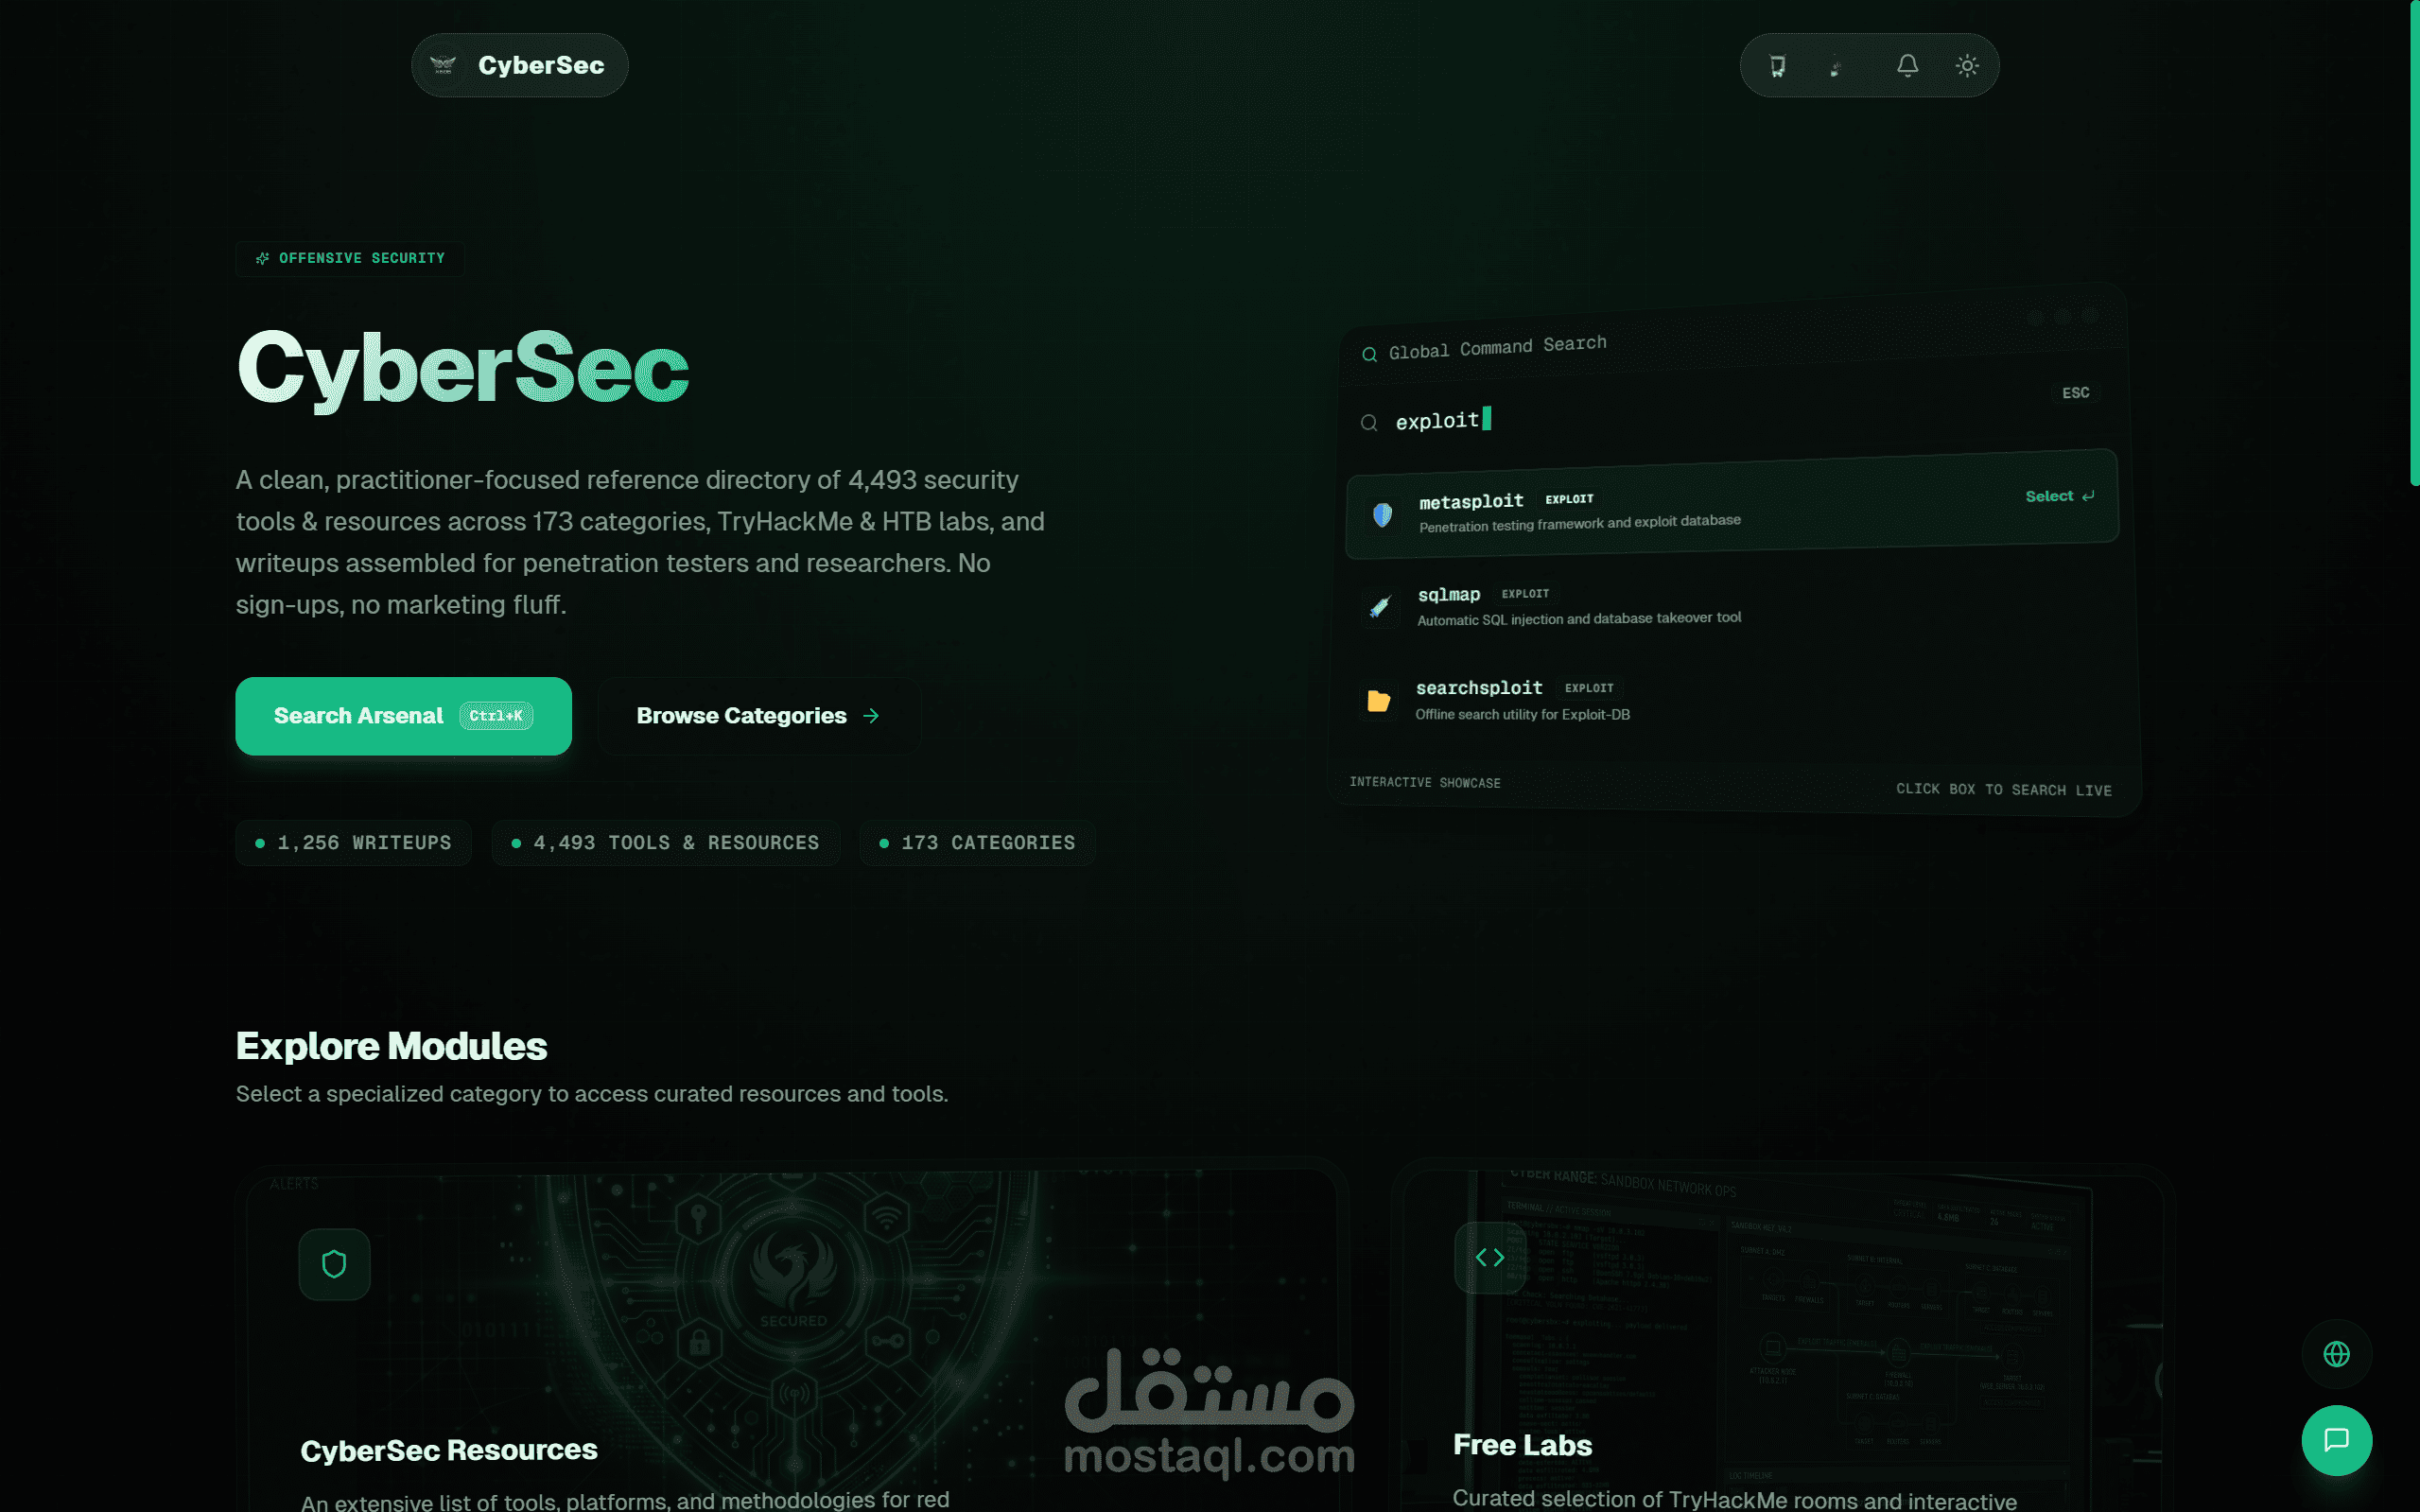This screenshot has height=1512, width=2420.
Task: Click the 'INTERACTIVE SHOWCASE' label
Action: pyautogui.click(x=1425, y=782)
